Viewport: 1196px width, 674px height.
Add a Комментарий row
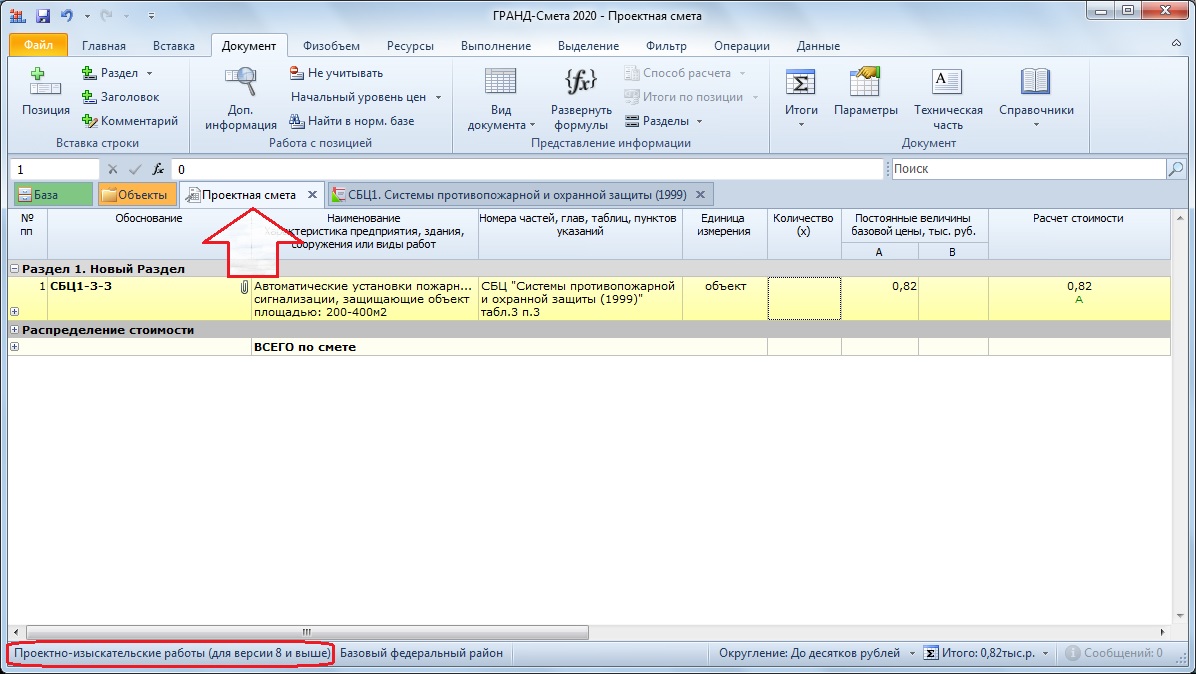click(130, 120)
